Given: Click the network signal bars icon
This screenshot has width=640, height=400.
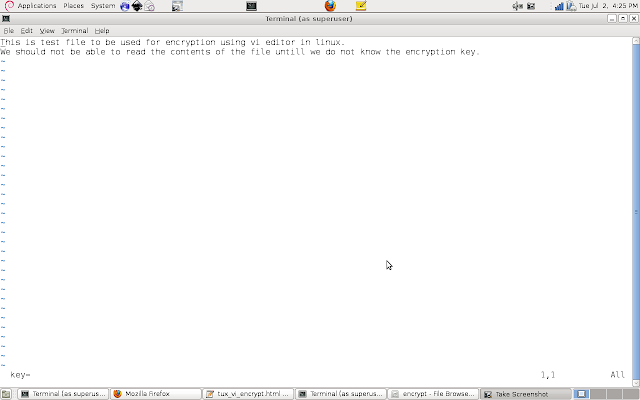Looking at the screenshot, I should (559, 6).
